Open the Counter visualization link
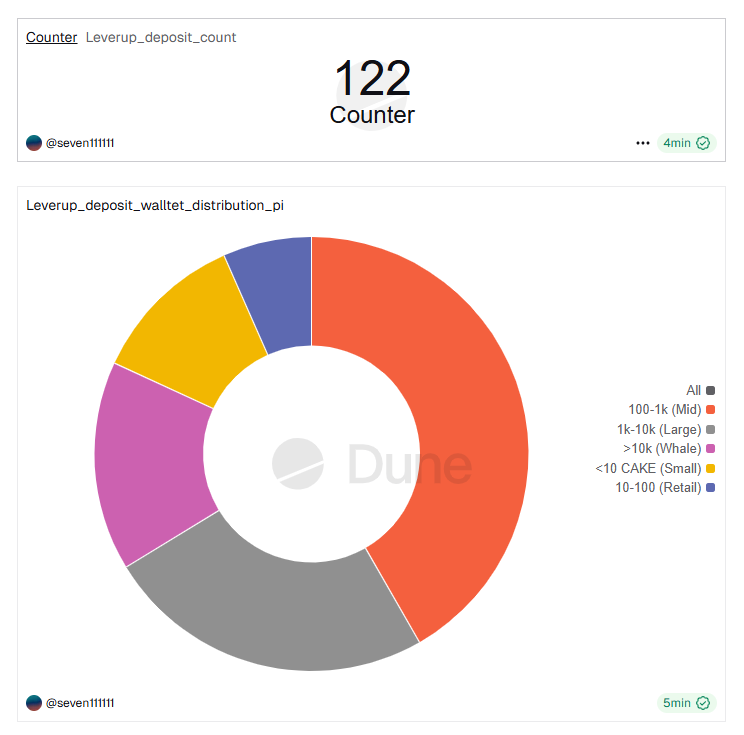The image size is (744, 735). point(51,37)
